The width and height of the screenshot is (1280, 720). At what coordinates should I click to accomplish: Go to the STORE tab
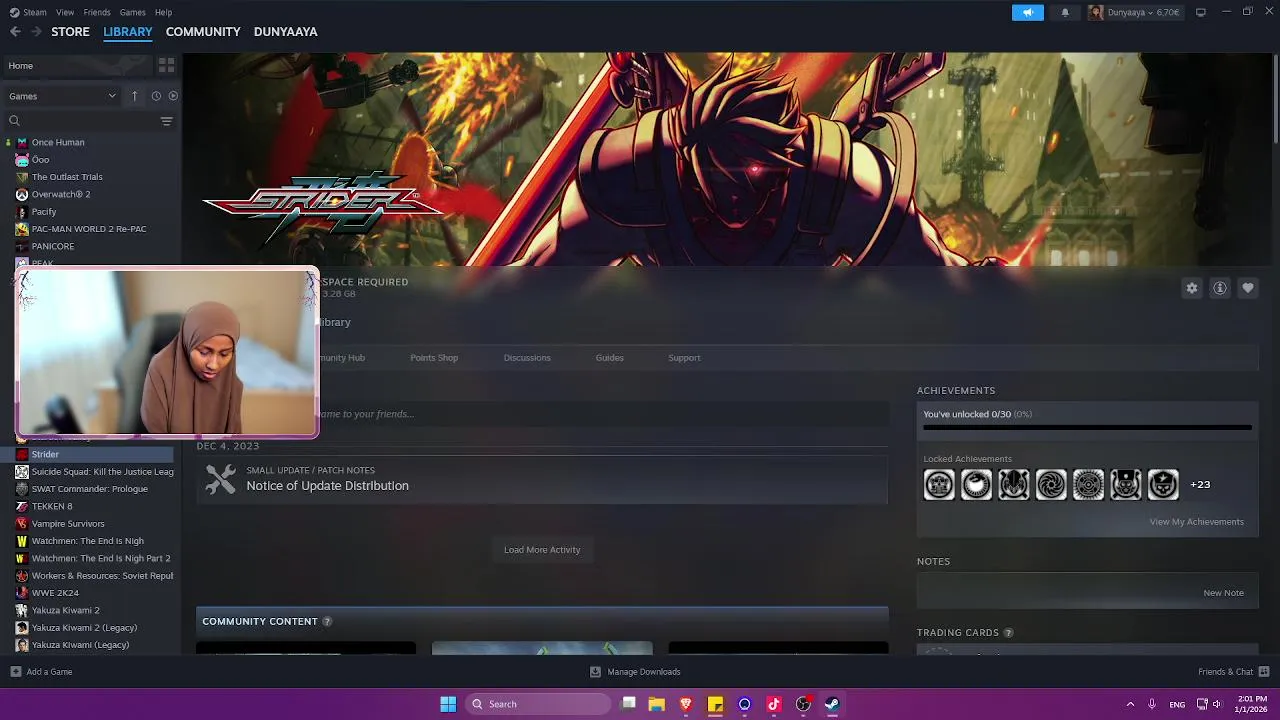[x=70, y=32]
